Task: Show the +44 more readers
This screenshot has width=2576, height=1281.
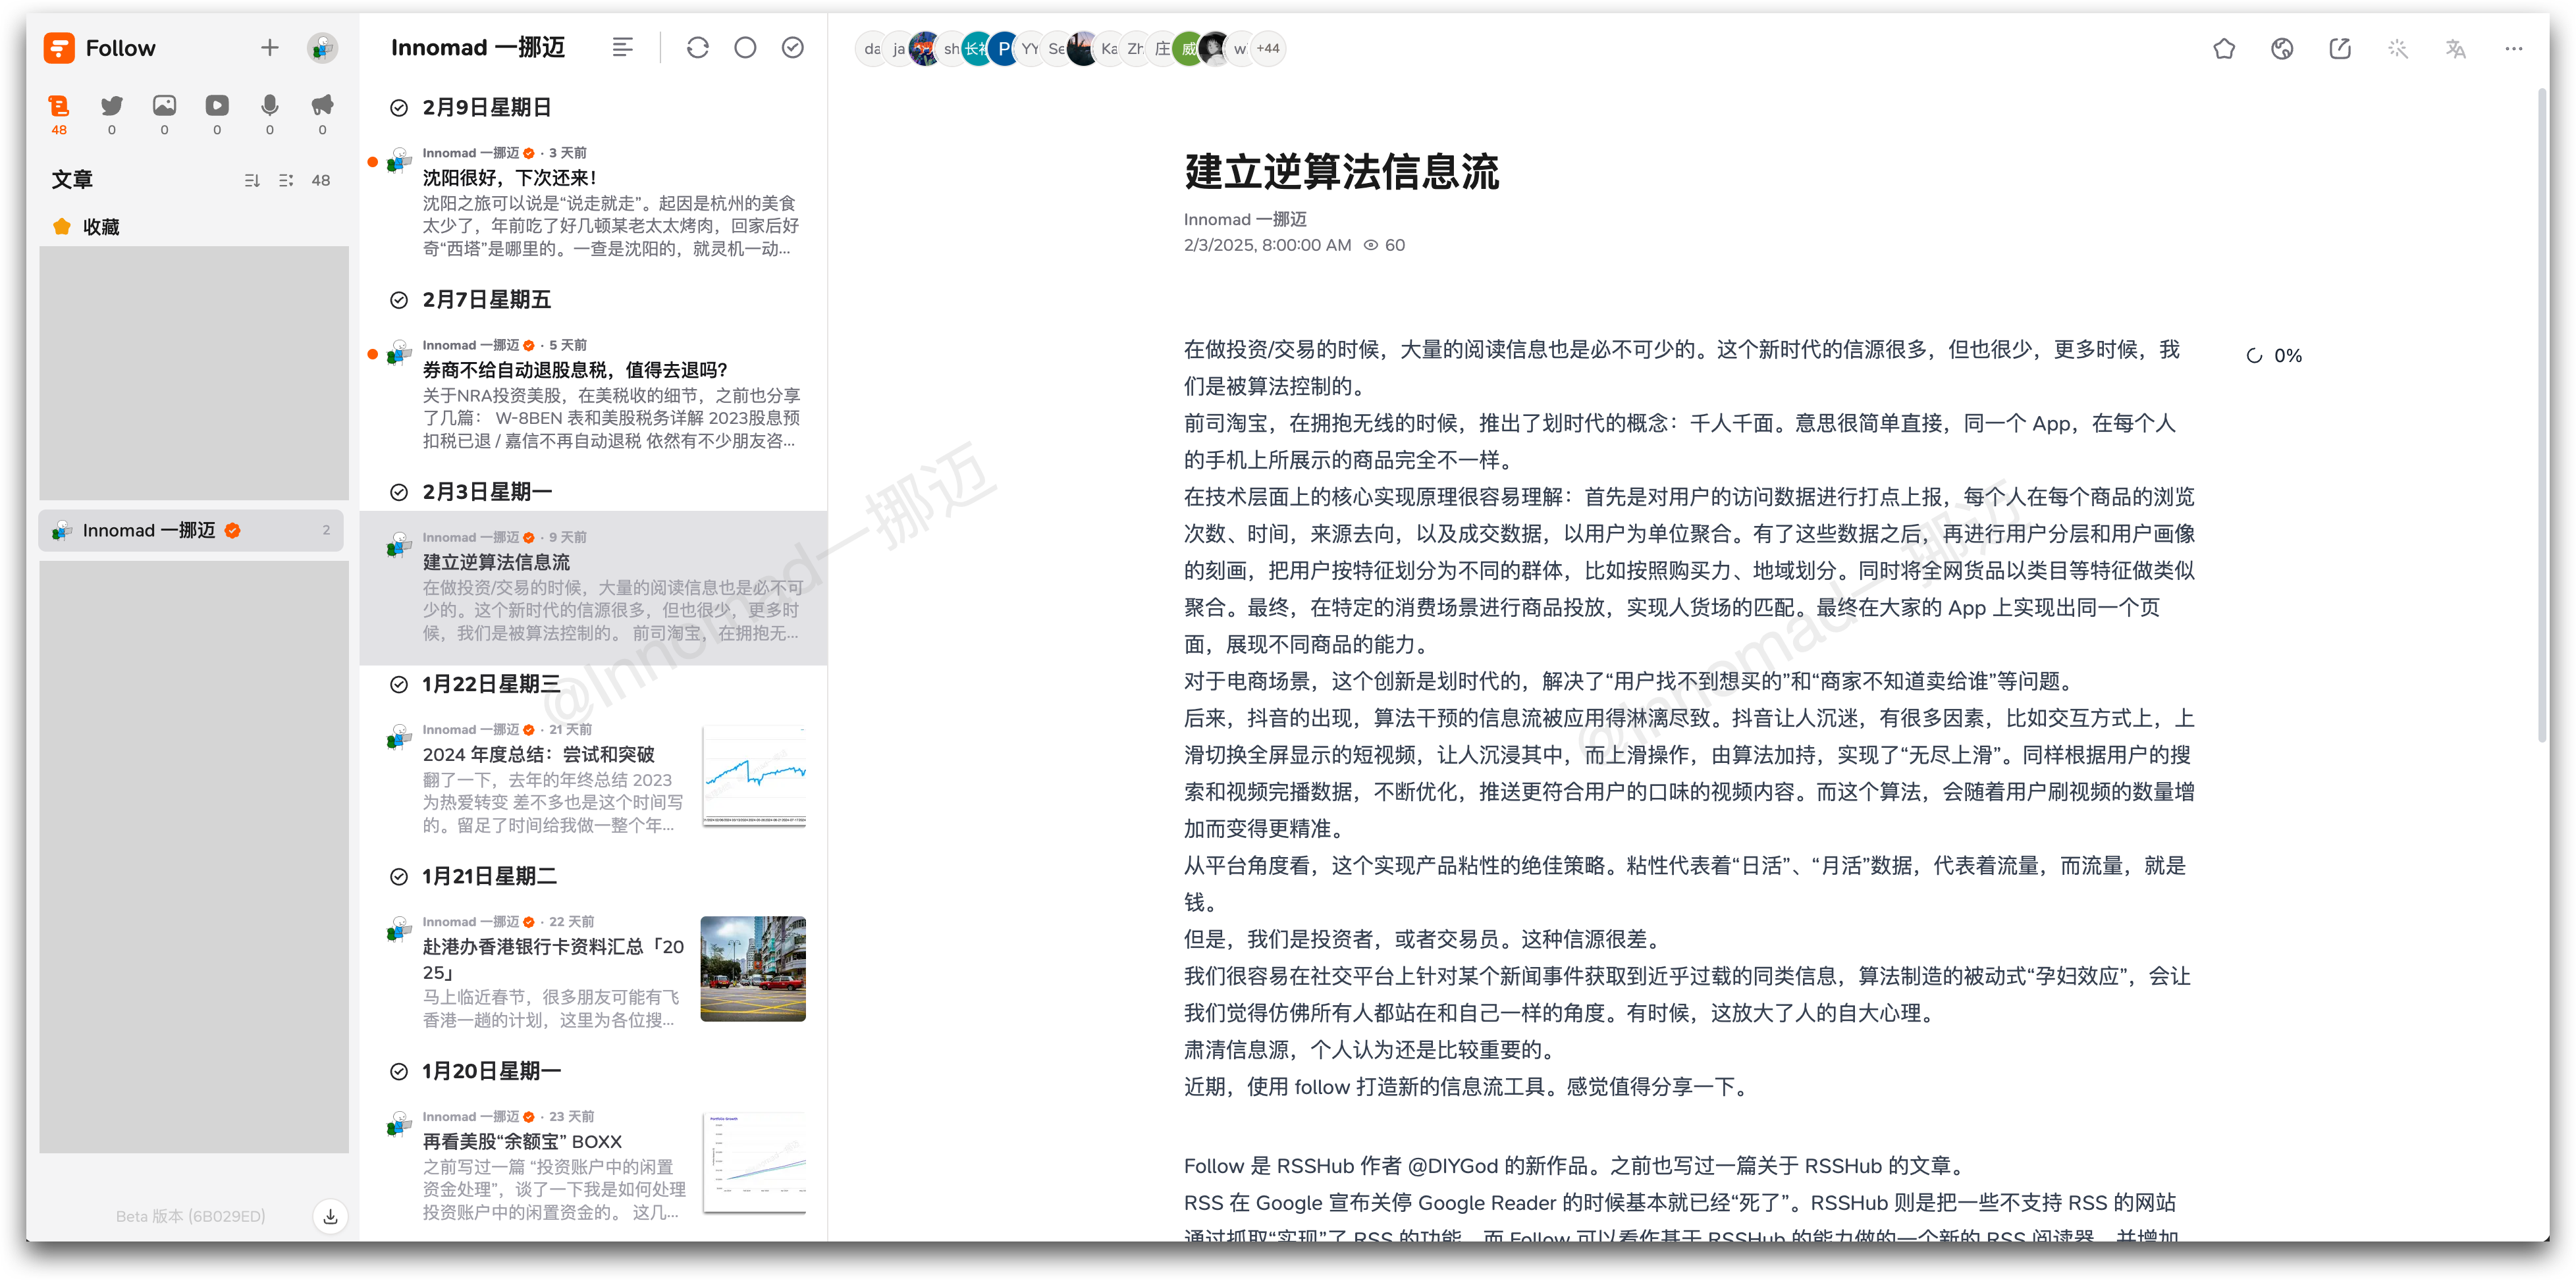Action: pos(1268,48)
